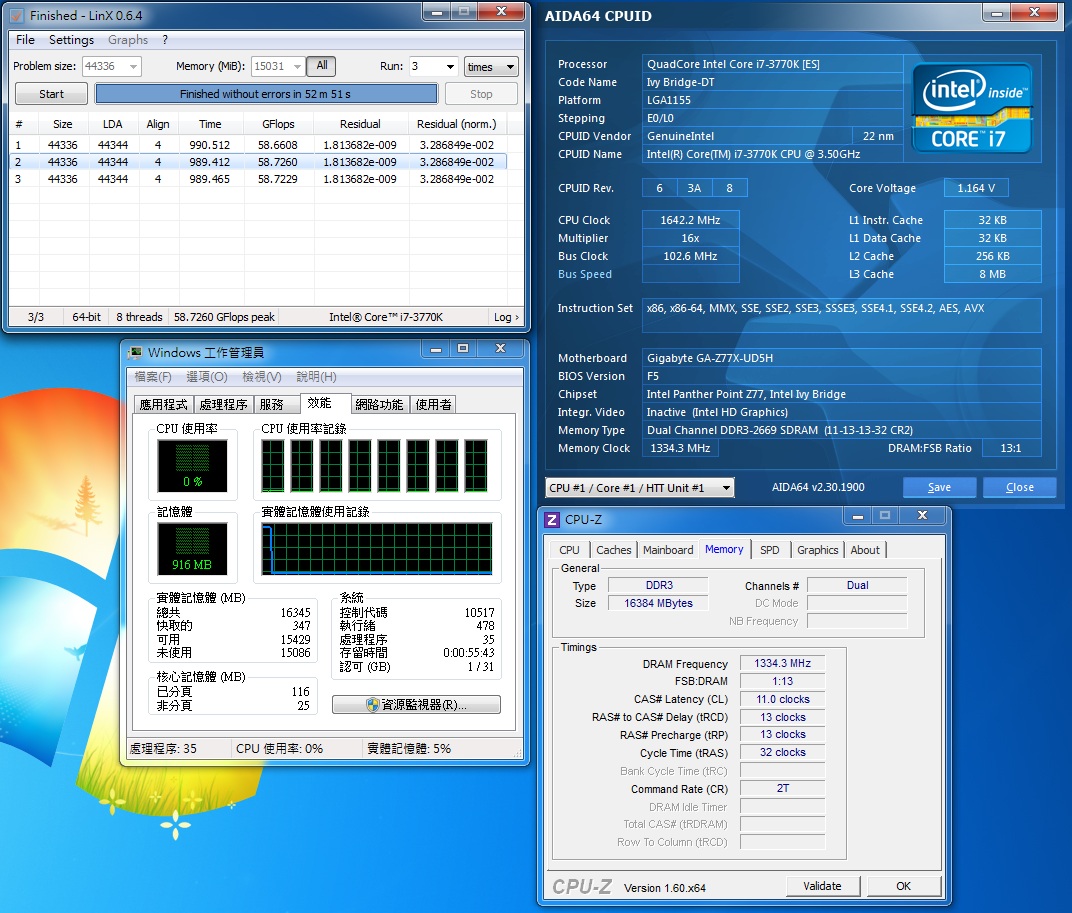
Task: Sort LinX results by the Residual (norm.) column
Action: (x=457, y=124)
